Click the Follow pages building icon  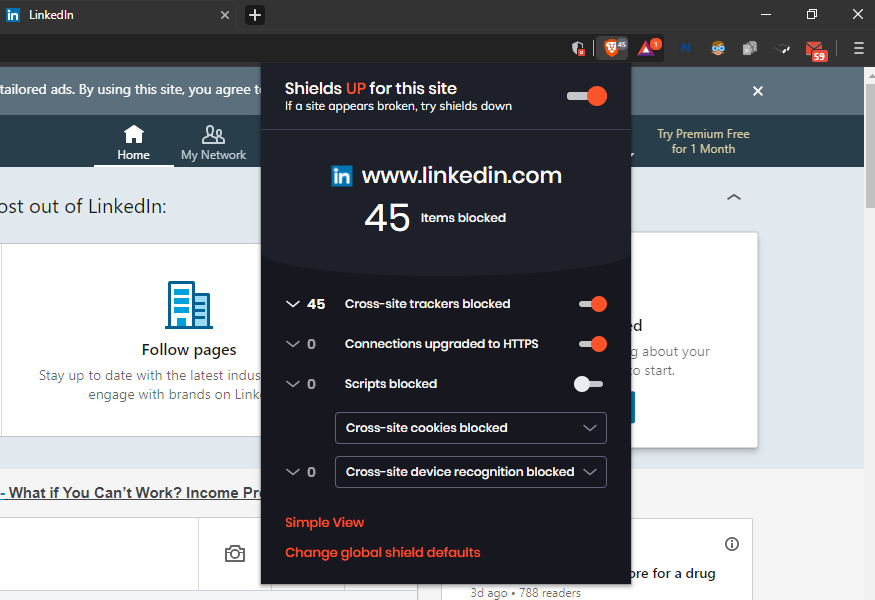click(x=189, y=305)
